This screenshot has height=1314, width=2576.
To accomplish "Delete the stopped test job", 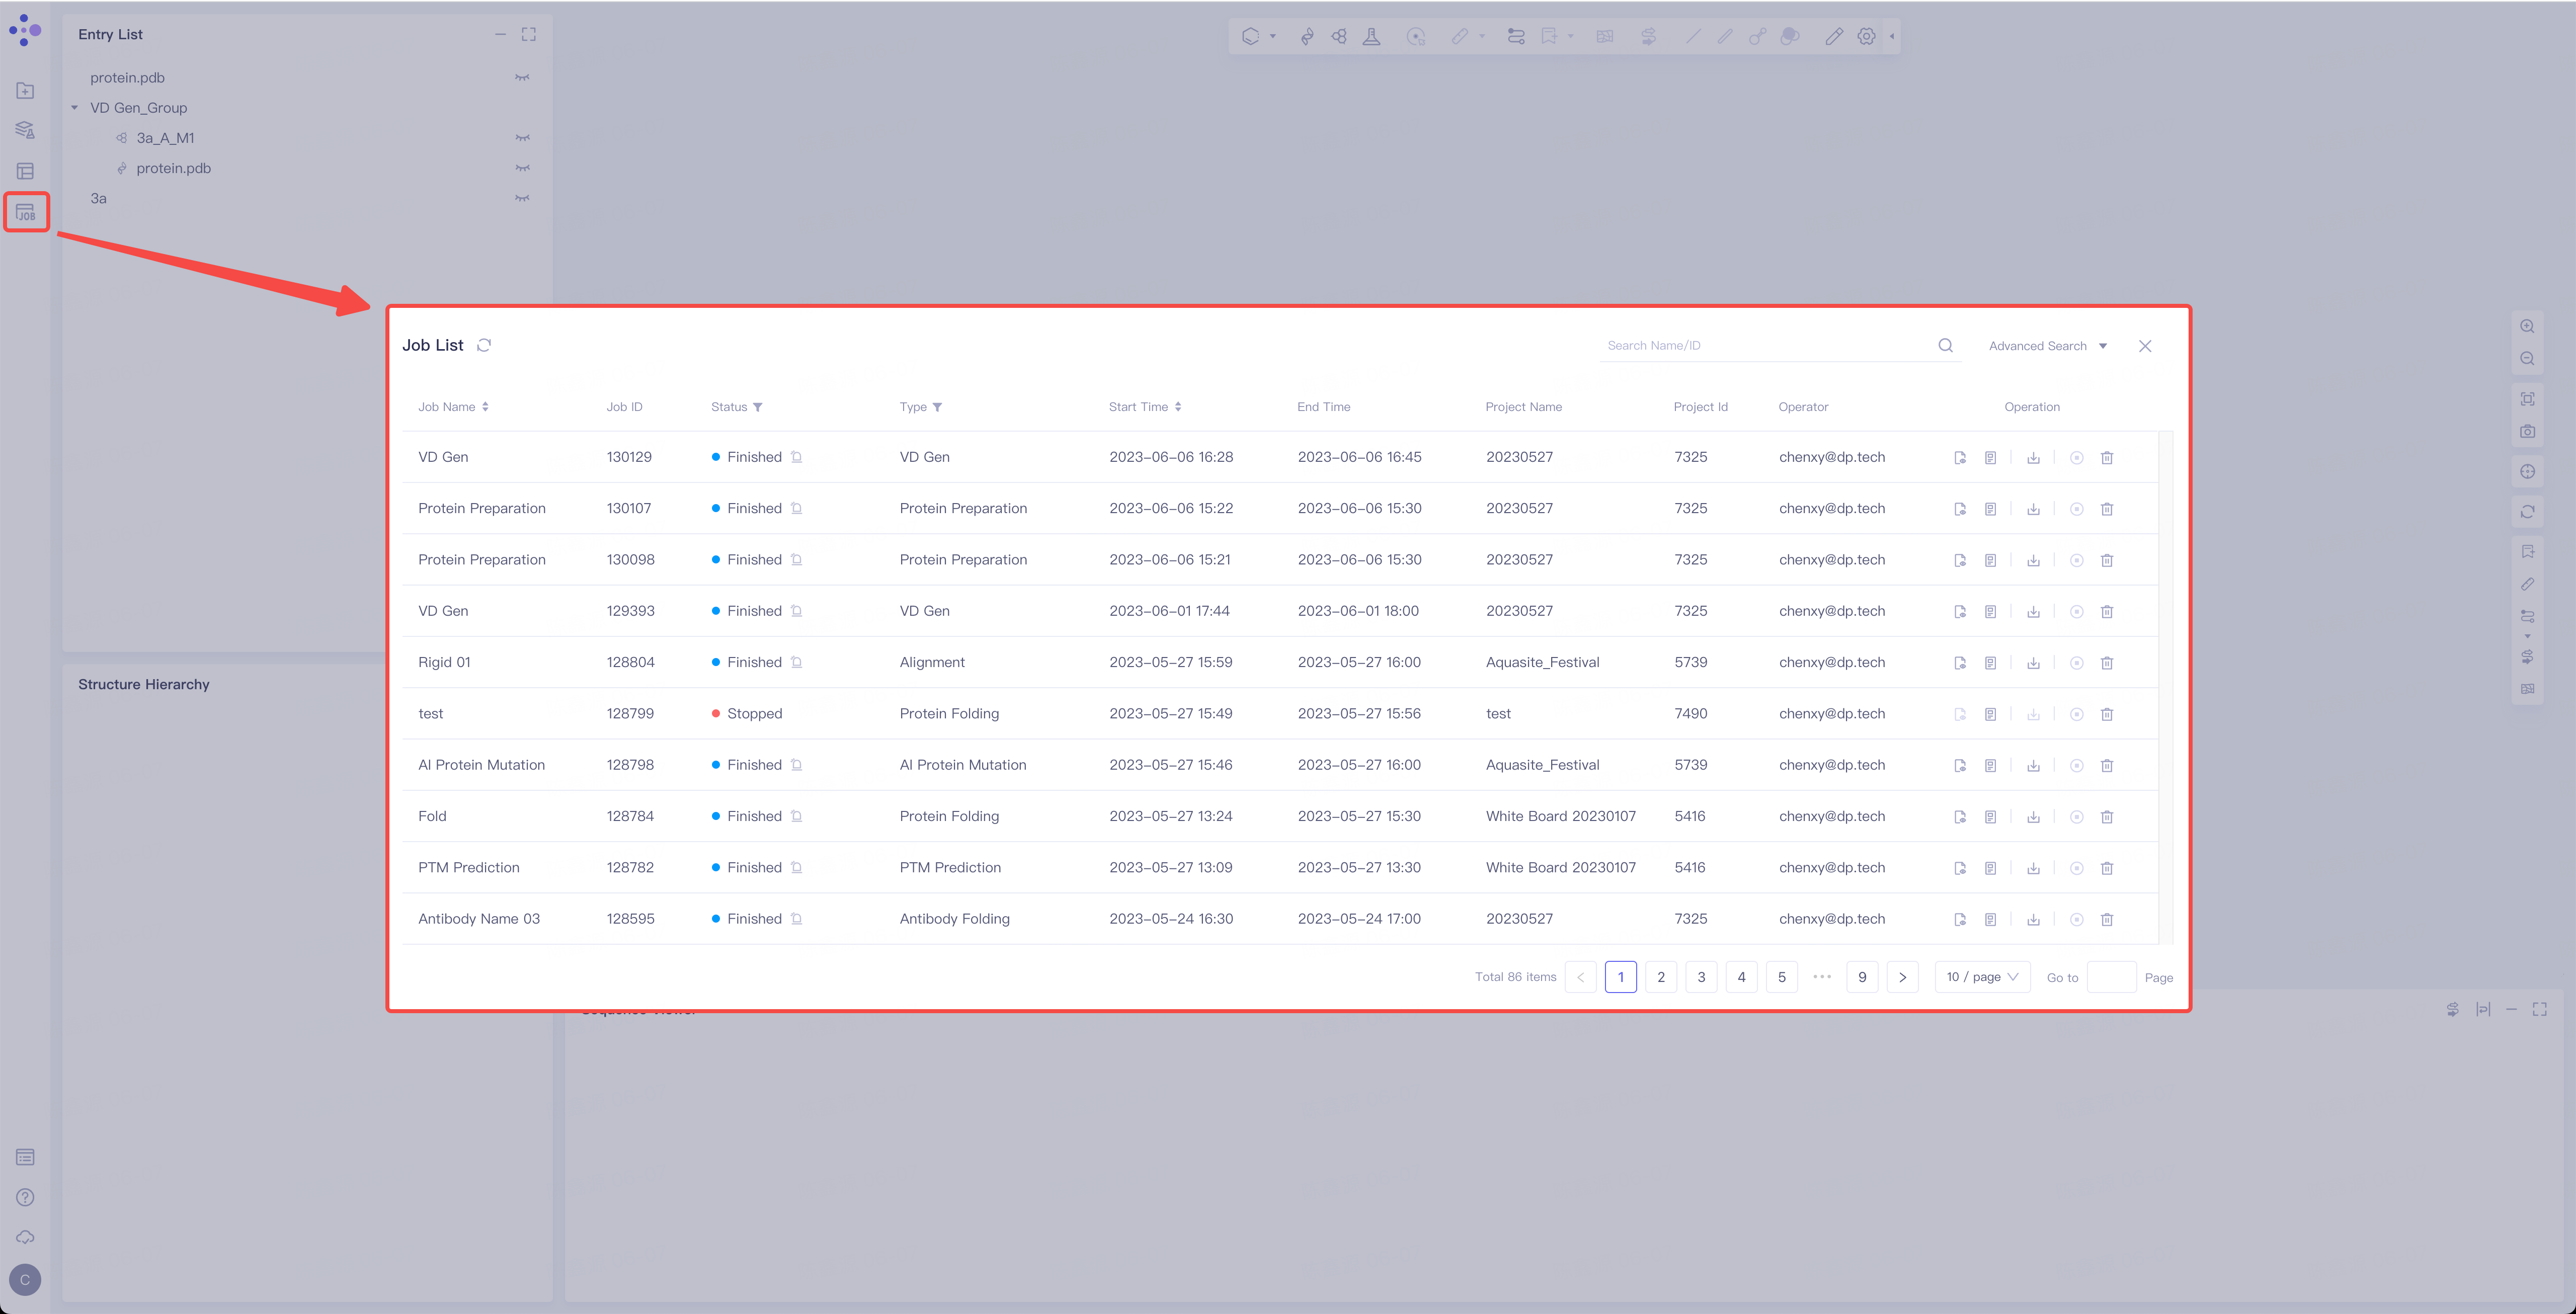I will click(x=2107, y=714).
